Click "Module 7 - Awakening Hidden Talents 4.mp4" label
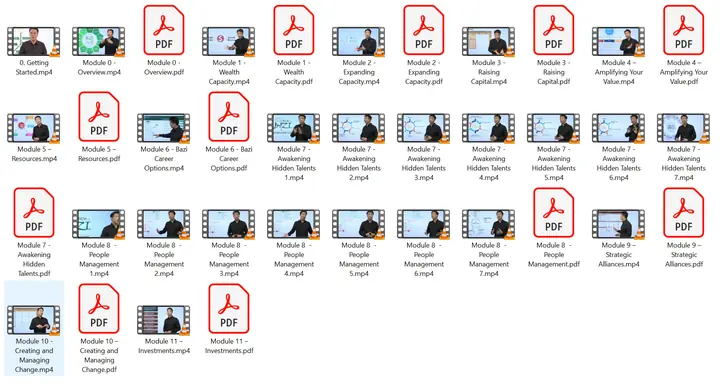 point(489,164)
